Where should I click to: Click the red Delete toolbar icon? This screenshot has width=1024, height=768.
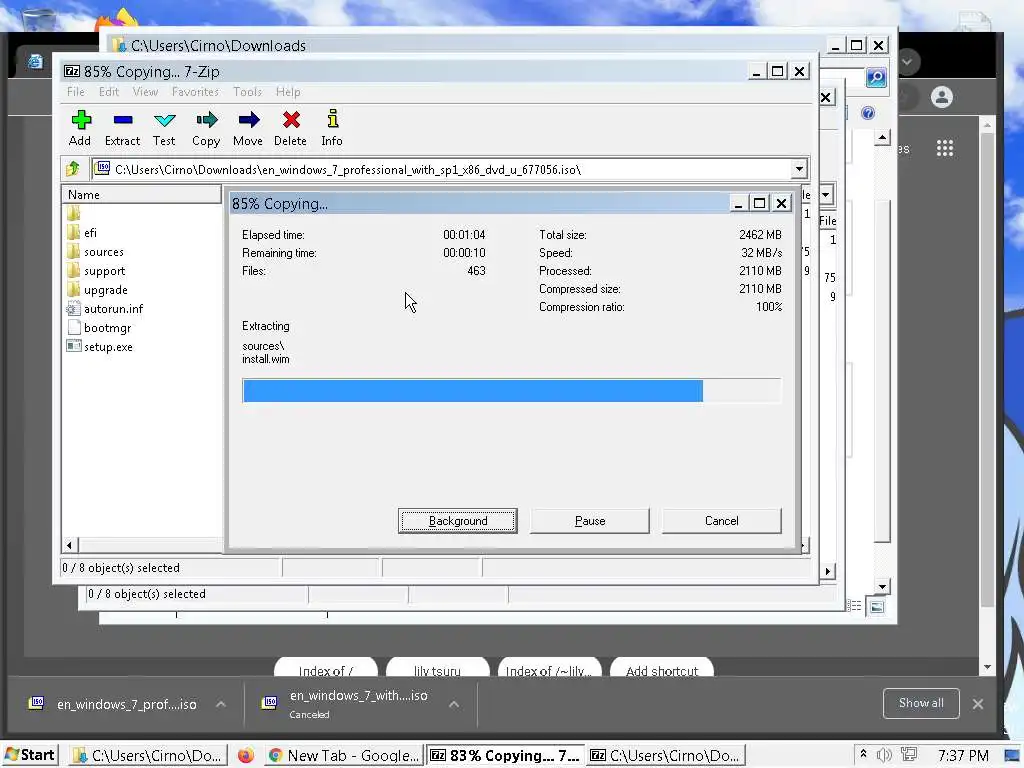[291, 121]
